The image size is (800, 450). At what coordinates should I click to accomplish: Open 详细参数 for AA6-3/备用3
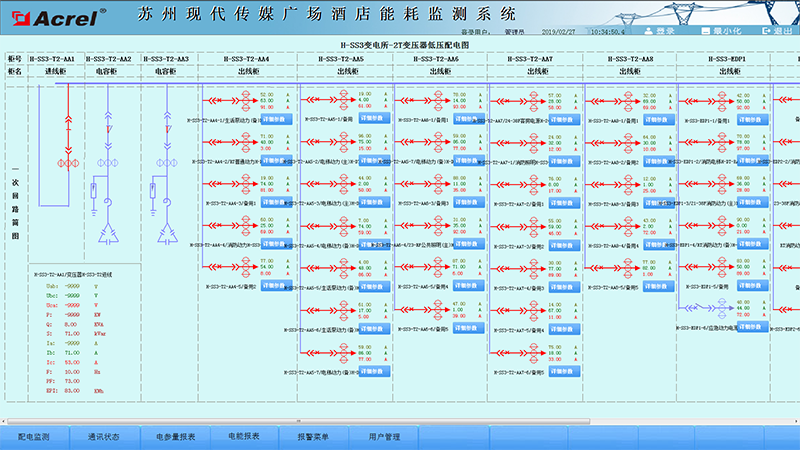pos(469,203)
